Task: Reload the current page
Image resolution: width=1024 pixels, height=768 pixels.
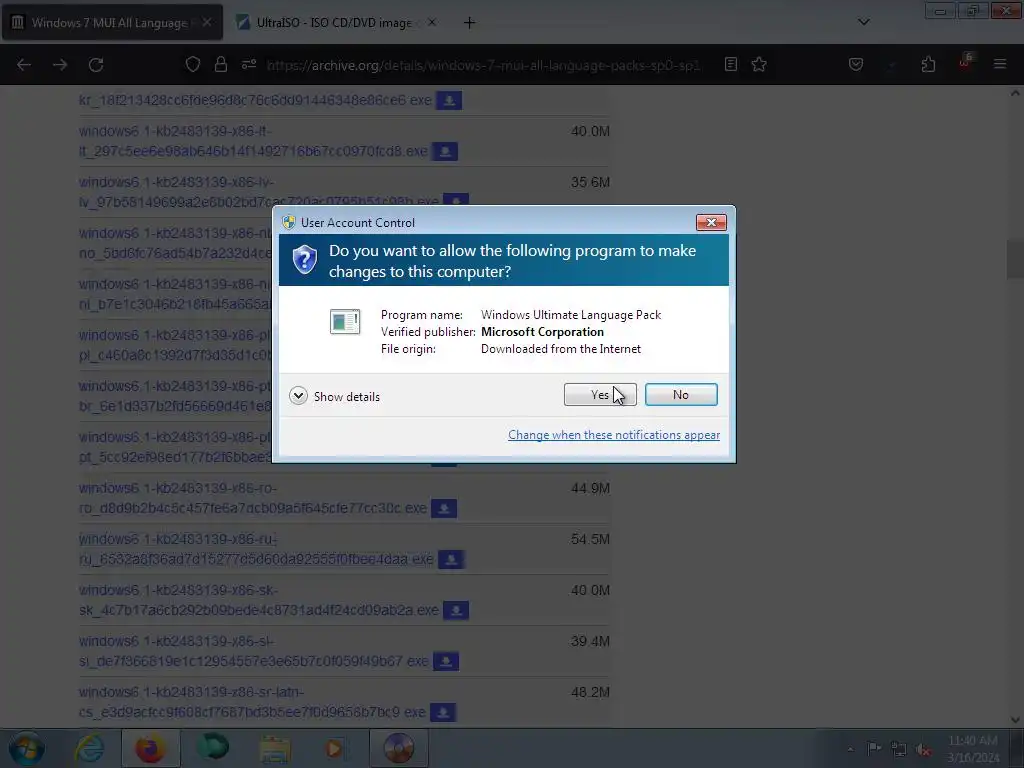Action: coord(96,65)
